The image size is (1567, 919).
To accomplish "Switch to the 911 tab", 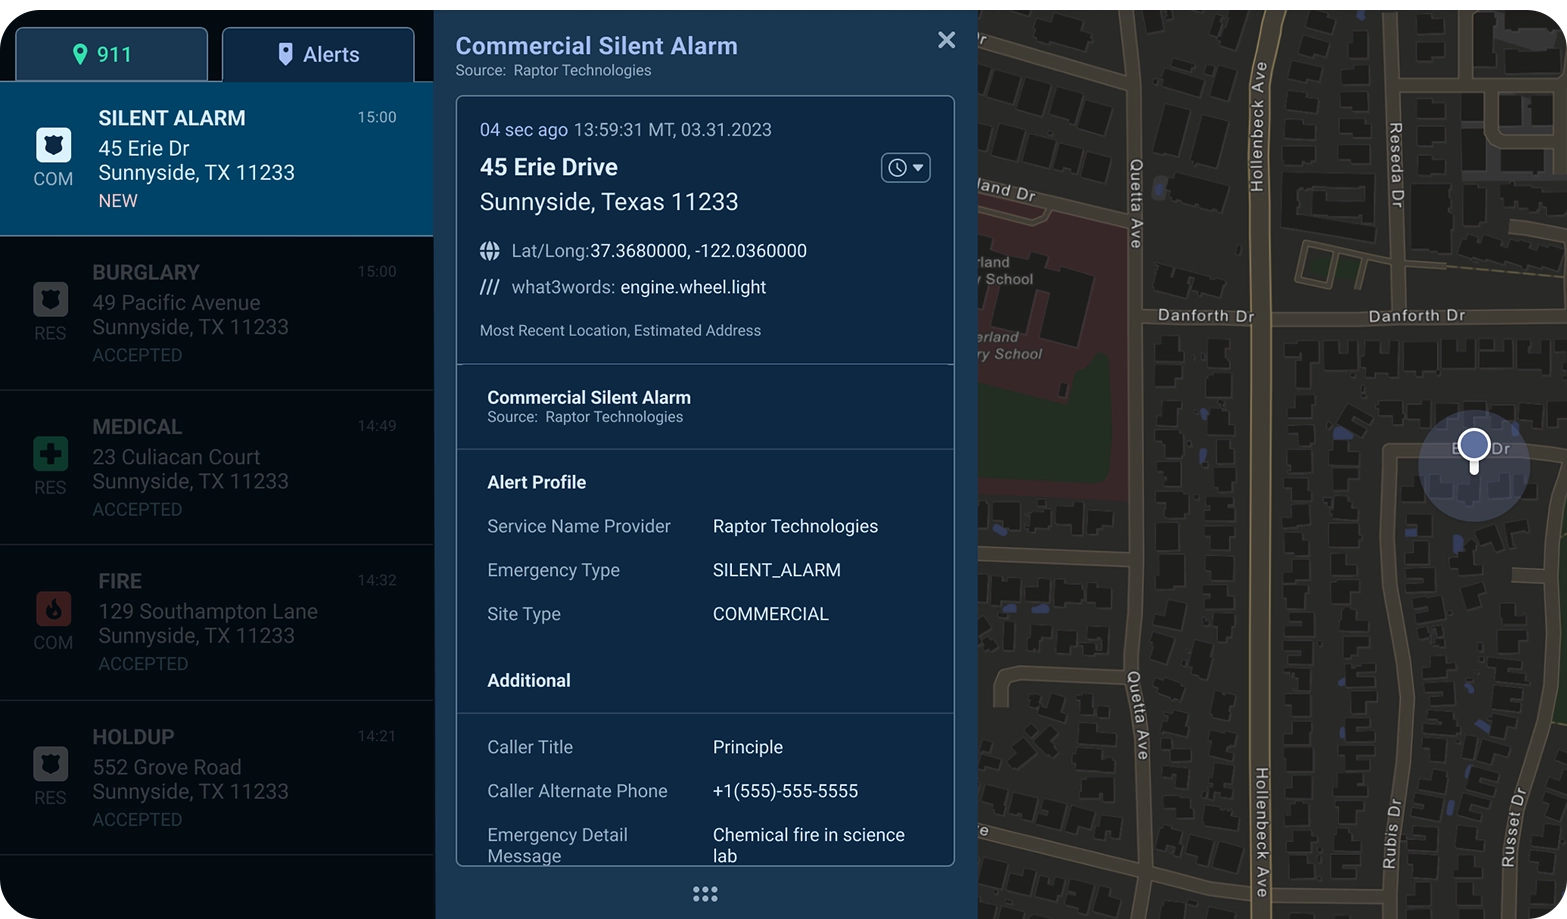I will (112, 55).
